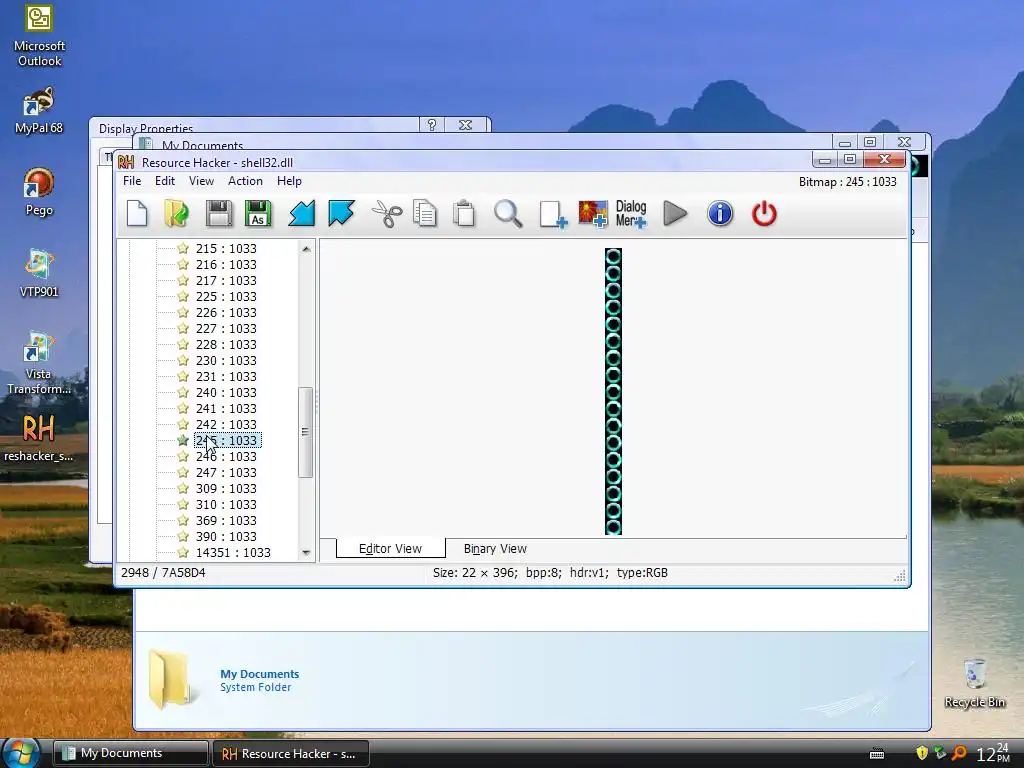Click the Windows Start orb

click(20, 752)
